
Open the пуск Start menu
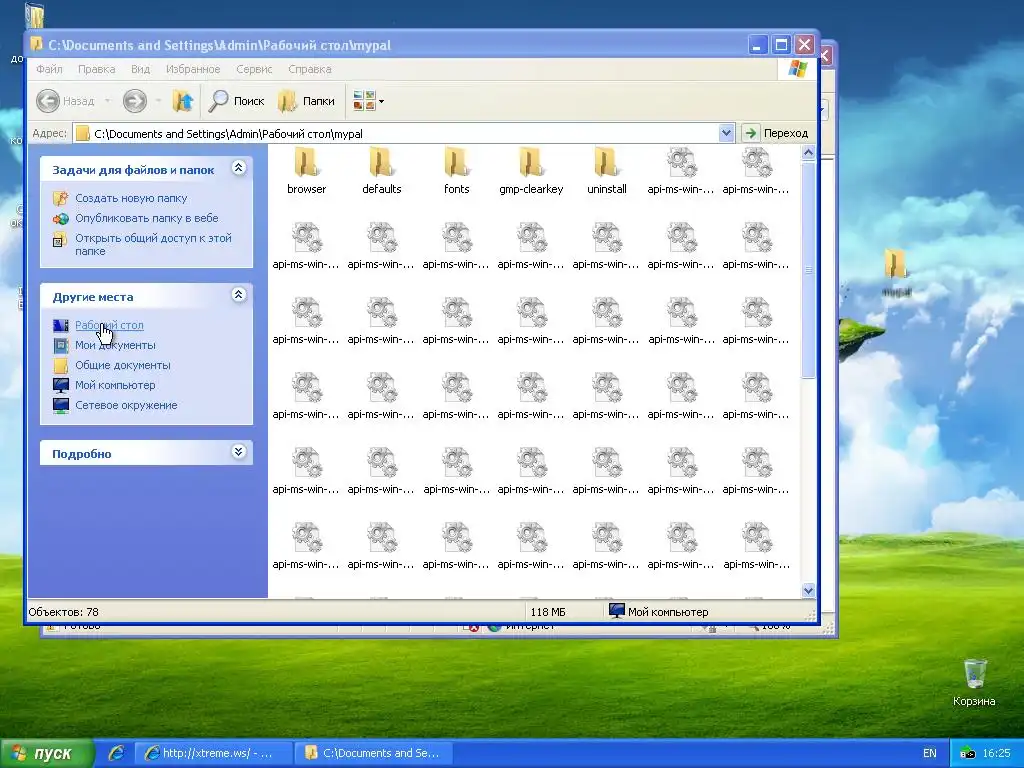(47, 754)
